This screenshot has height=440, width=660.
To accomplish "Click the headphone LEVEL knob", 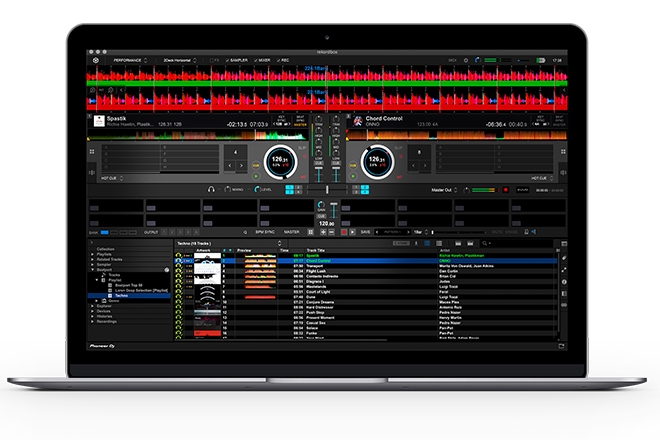I will click(x=257, y=189).
